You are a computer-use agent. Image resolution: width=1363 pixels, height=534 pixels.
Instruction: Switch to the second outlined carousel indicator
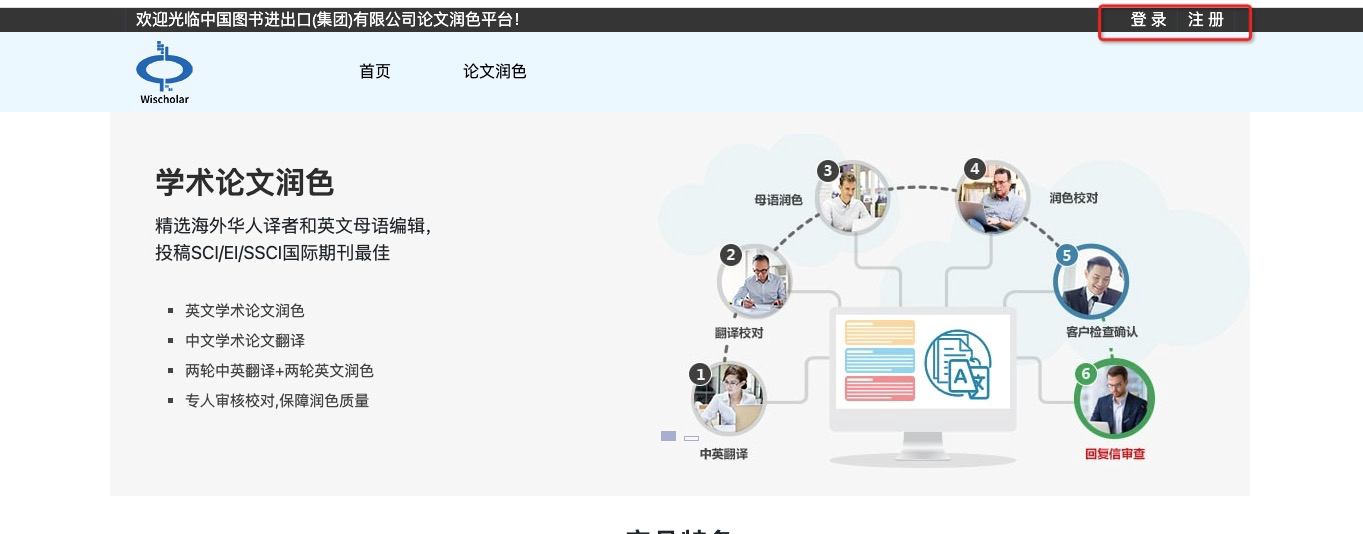tap(691, 438)
